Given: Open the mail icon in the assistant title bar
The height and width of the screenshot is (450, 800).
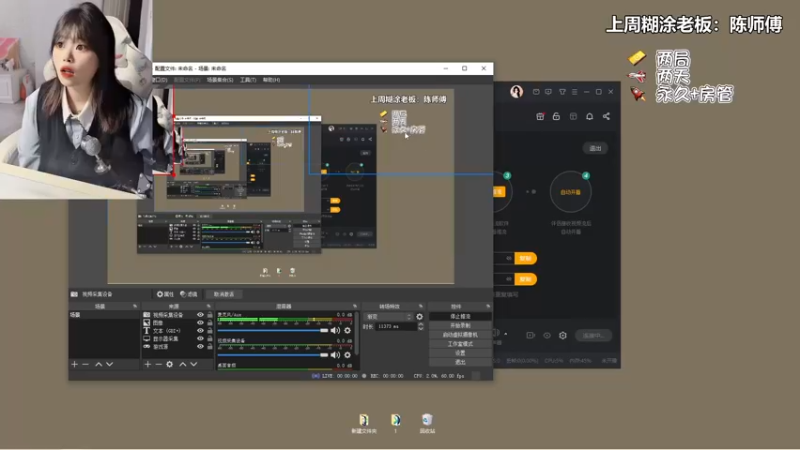Looking at the screenshot, I should (x=536, y=92).
